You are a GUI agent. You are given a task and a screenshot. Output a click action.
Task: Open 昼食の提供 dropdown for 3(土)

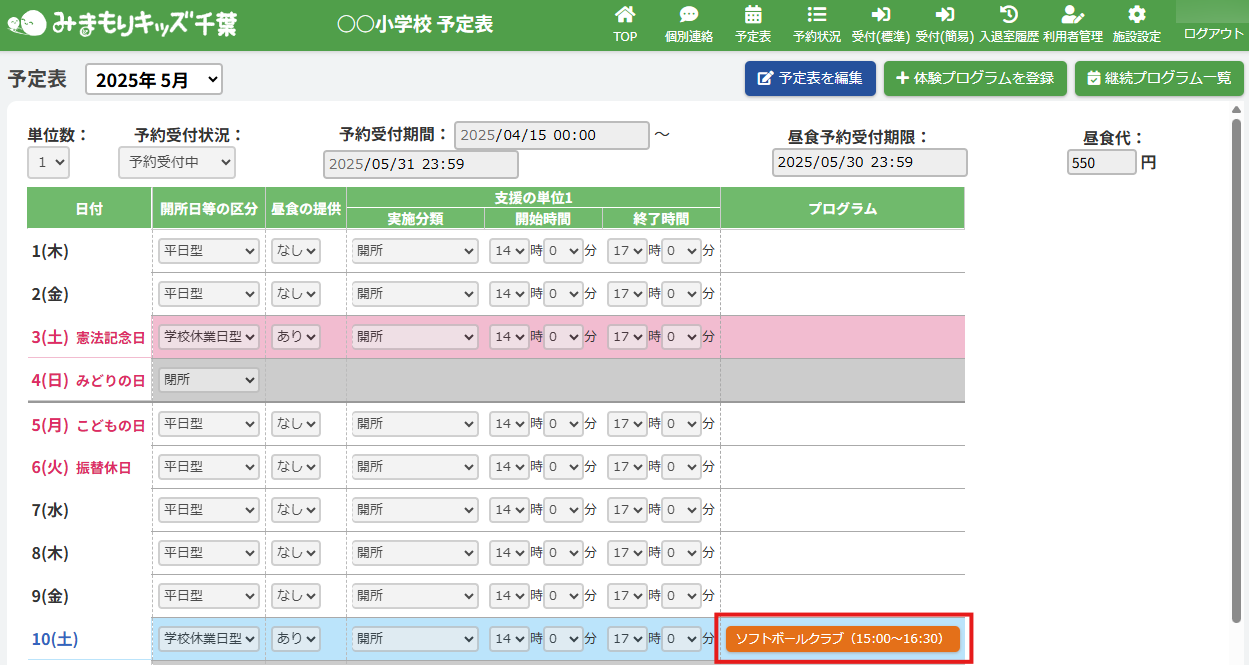point(296,337)
